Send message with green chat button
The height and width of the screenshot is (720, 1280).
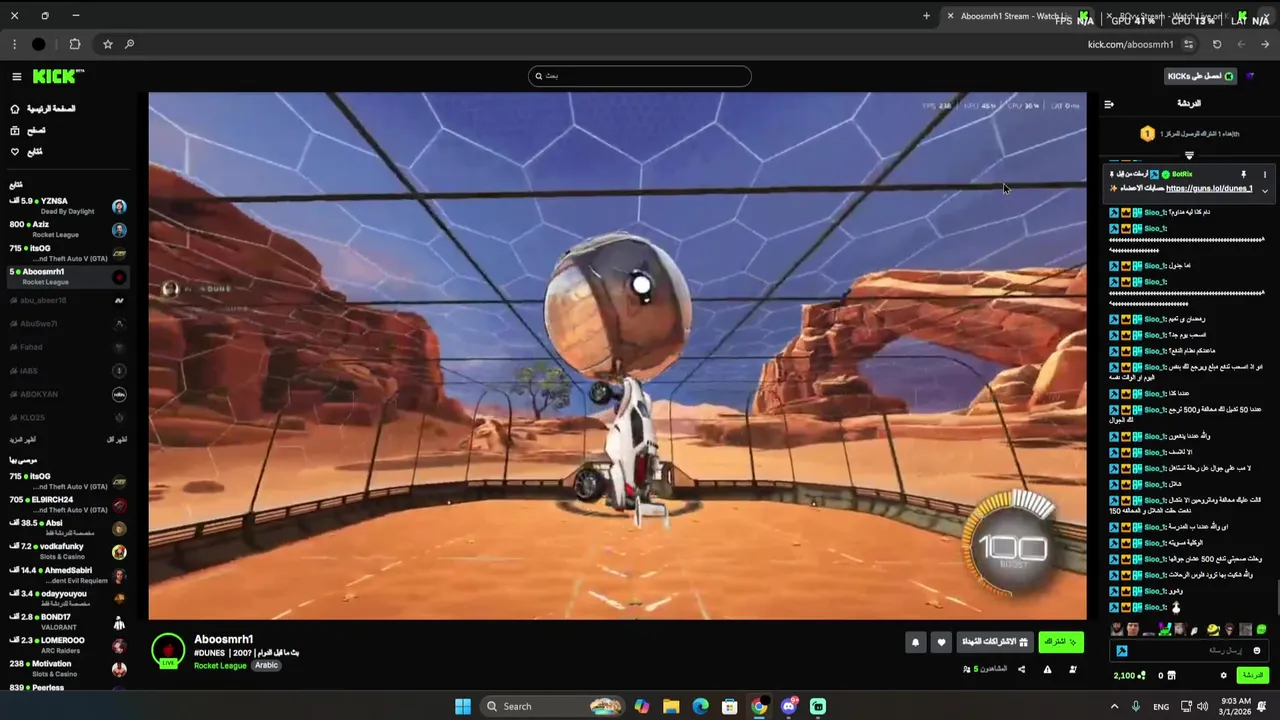(1253, 675)
